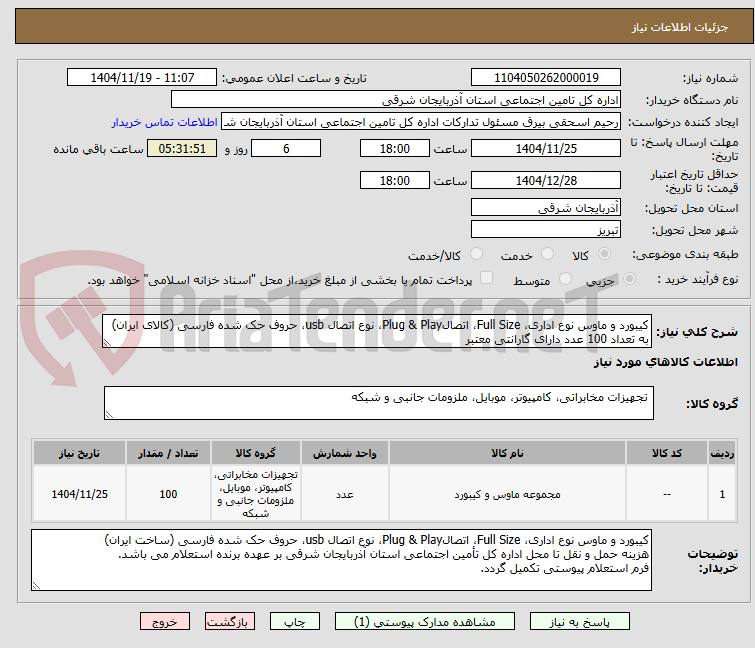Select the 'متوسط' purchase type radio
755x648 pixels.
click(x=565, y=279)
